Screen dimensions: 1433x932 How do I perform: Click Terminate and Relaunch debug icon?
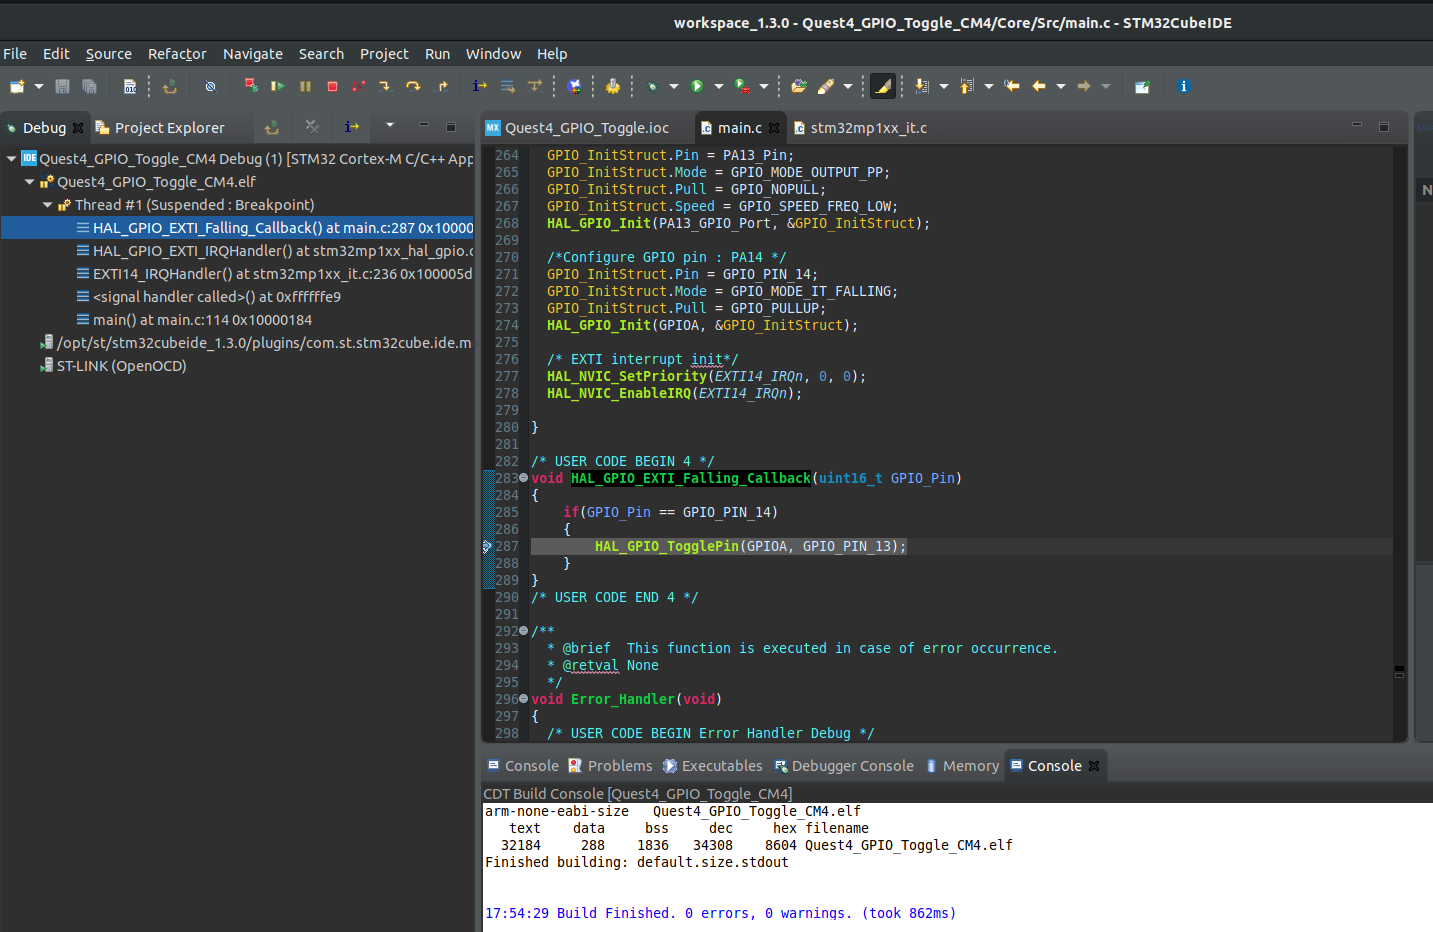(251, 87)
